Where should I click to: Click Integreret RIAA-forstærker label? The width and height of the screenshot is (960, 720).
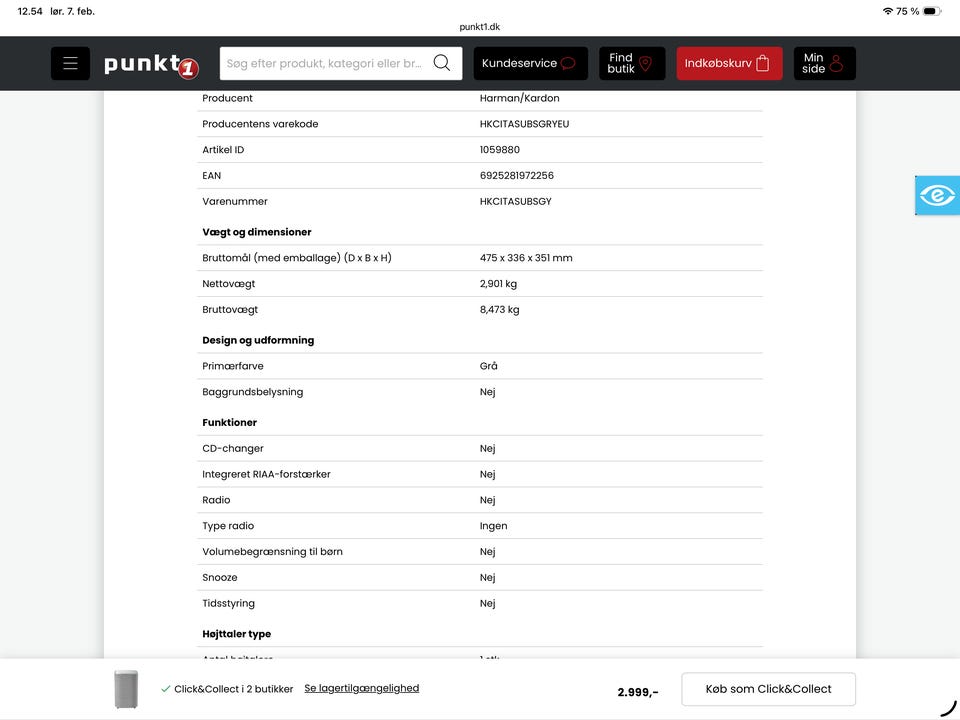click(266, 474)
